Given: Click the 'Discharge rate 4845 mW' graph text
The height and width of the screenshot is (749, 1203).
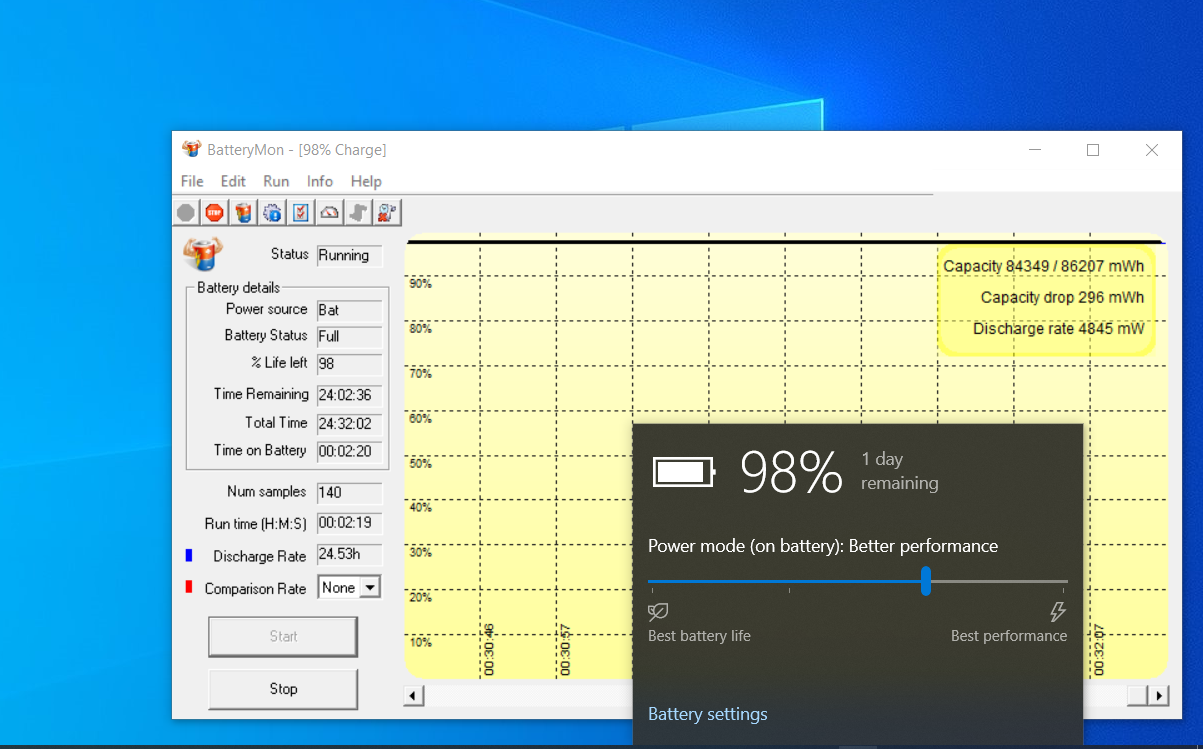Looking at the screenshot, I should [x=1058, y=328].
